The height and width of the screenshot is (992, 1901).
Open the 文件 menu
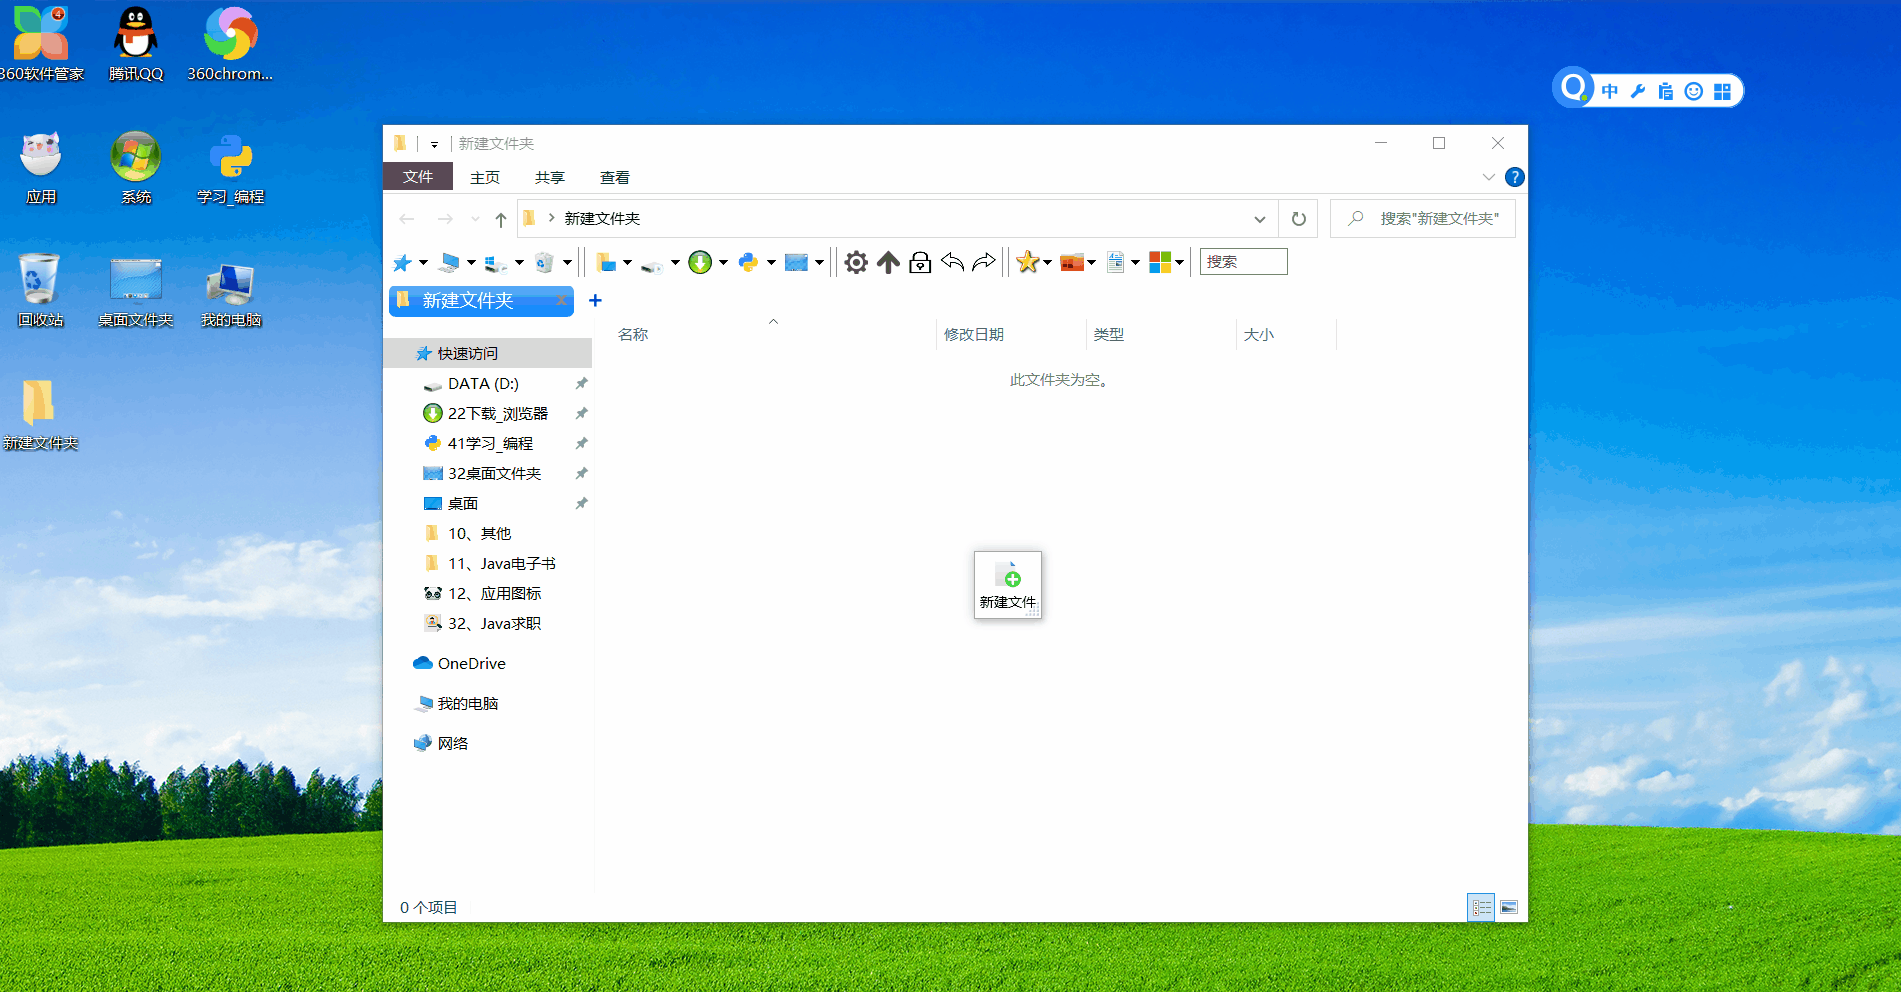pyautogui.click(x=417, y=176)
